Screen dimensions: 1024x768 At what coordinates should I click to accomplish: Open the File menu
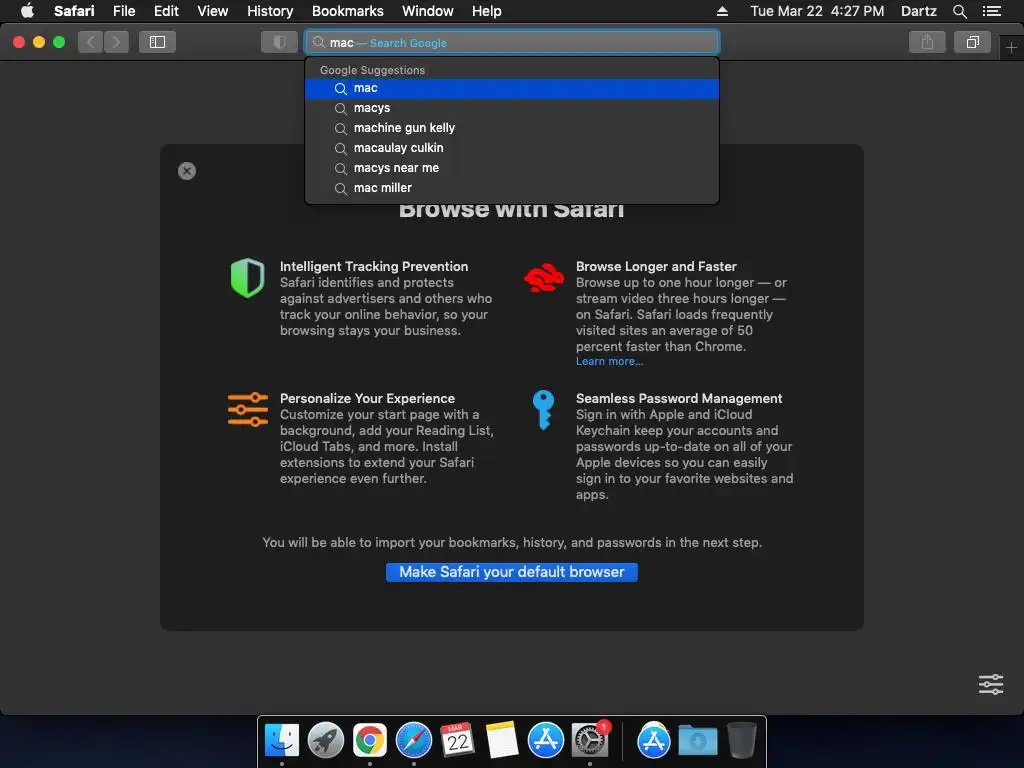point(123,11)
